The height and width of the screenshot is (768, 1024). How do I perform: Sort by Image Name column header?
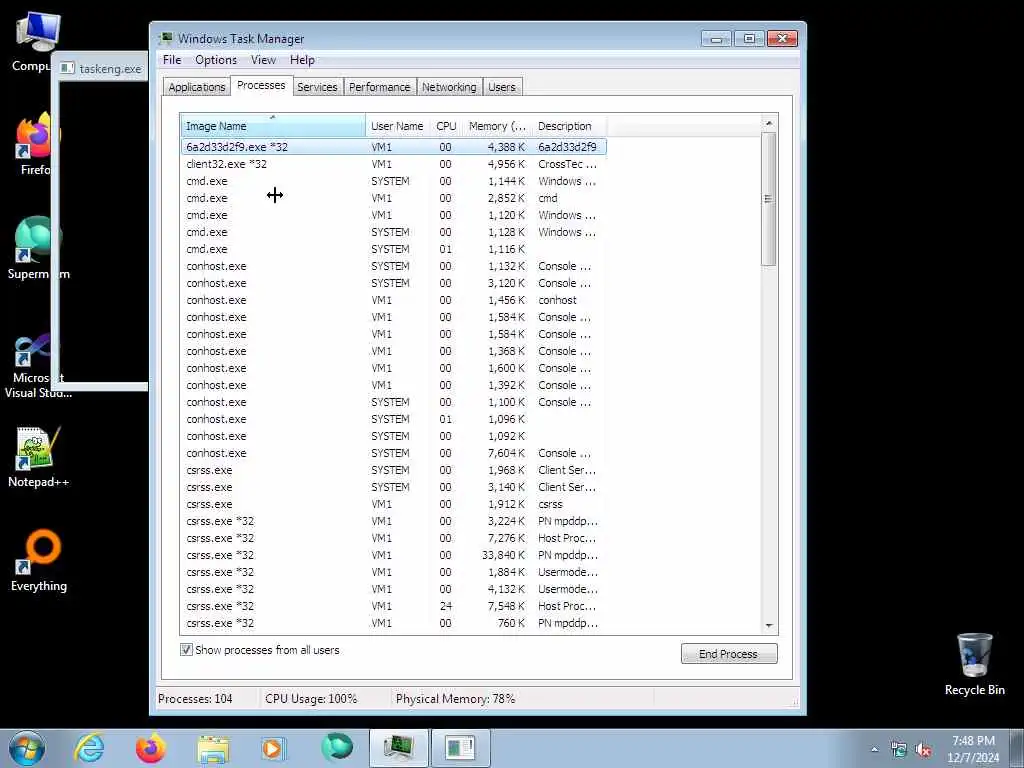(x=273, y=125)
